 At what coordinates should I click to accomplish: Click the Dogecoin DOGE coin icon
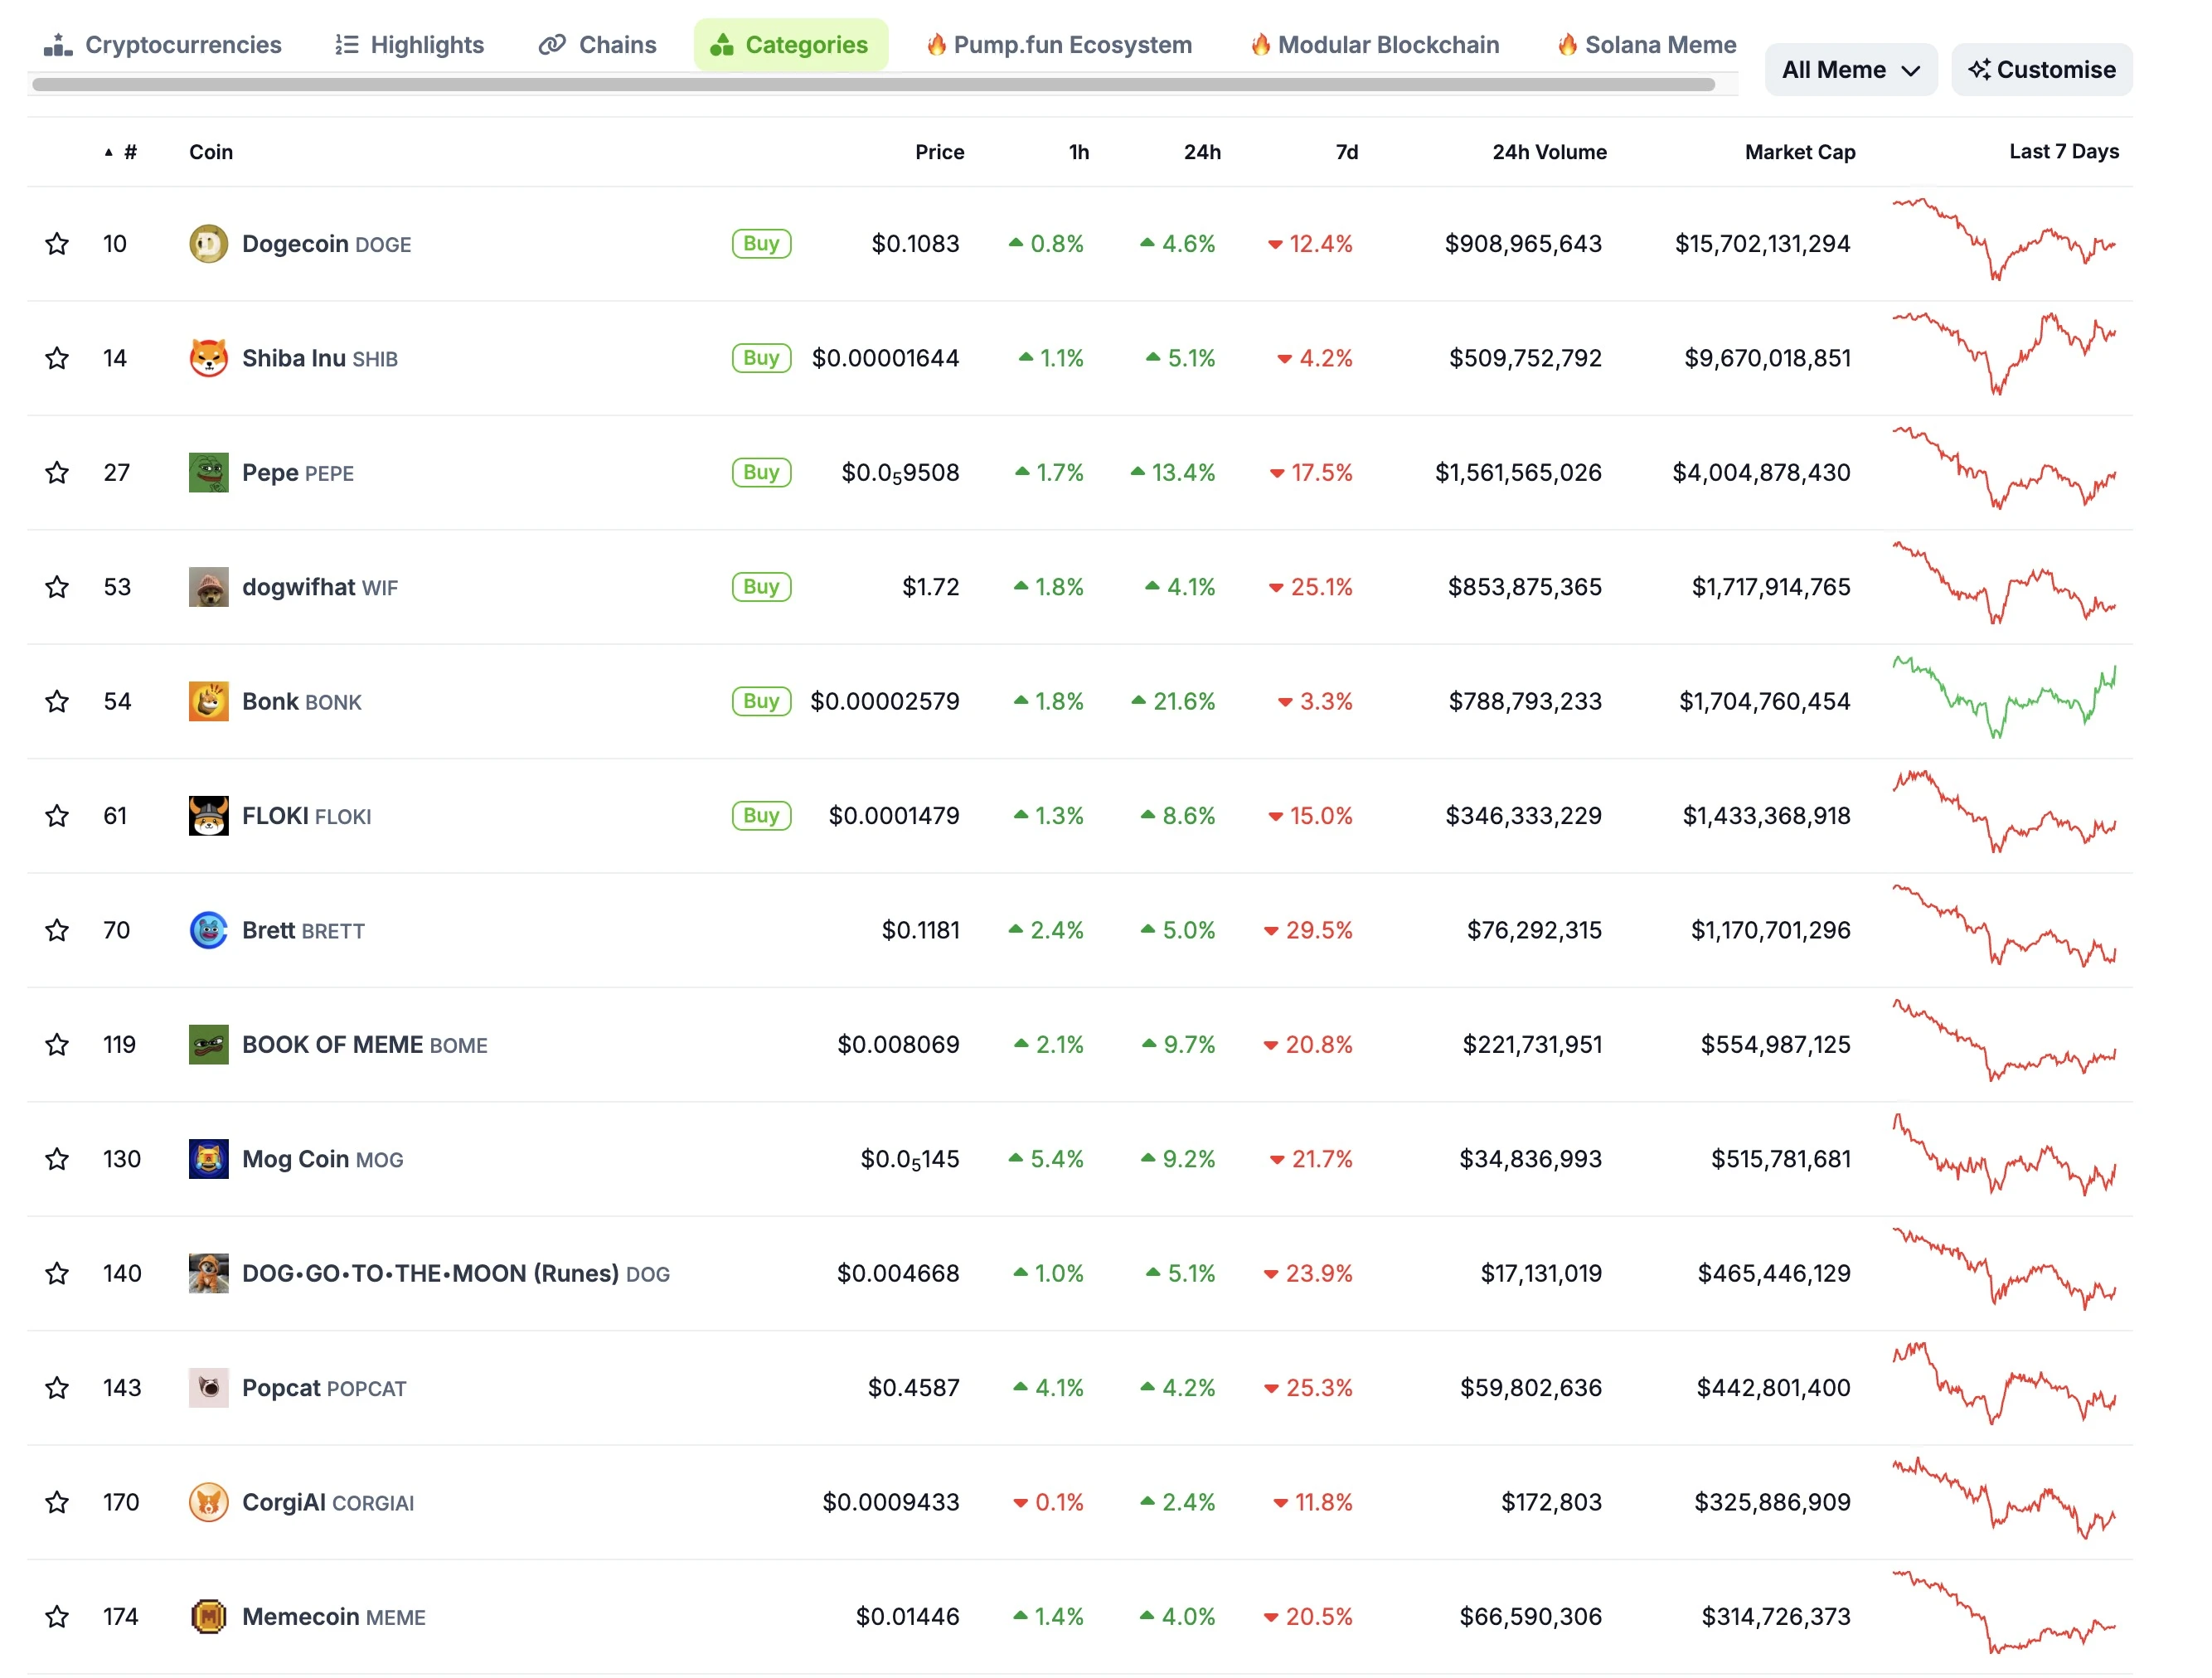pos(206,243)
